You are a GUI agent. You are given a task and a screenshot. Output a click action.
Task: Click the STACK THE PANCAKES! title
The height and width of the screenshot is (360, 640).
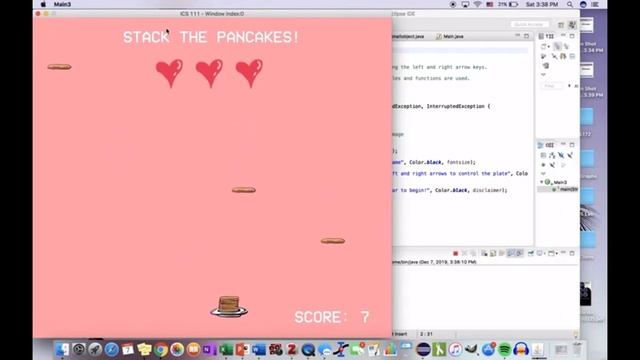211,37
